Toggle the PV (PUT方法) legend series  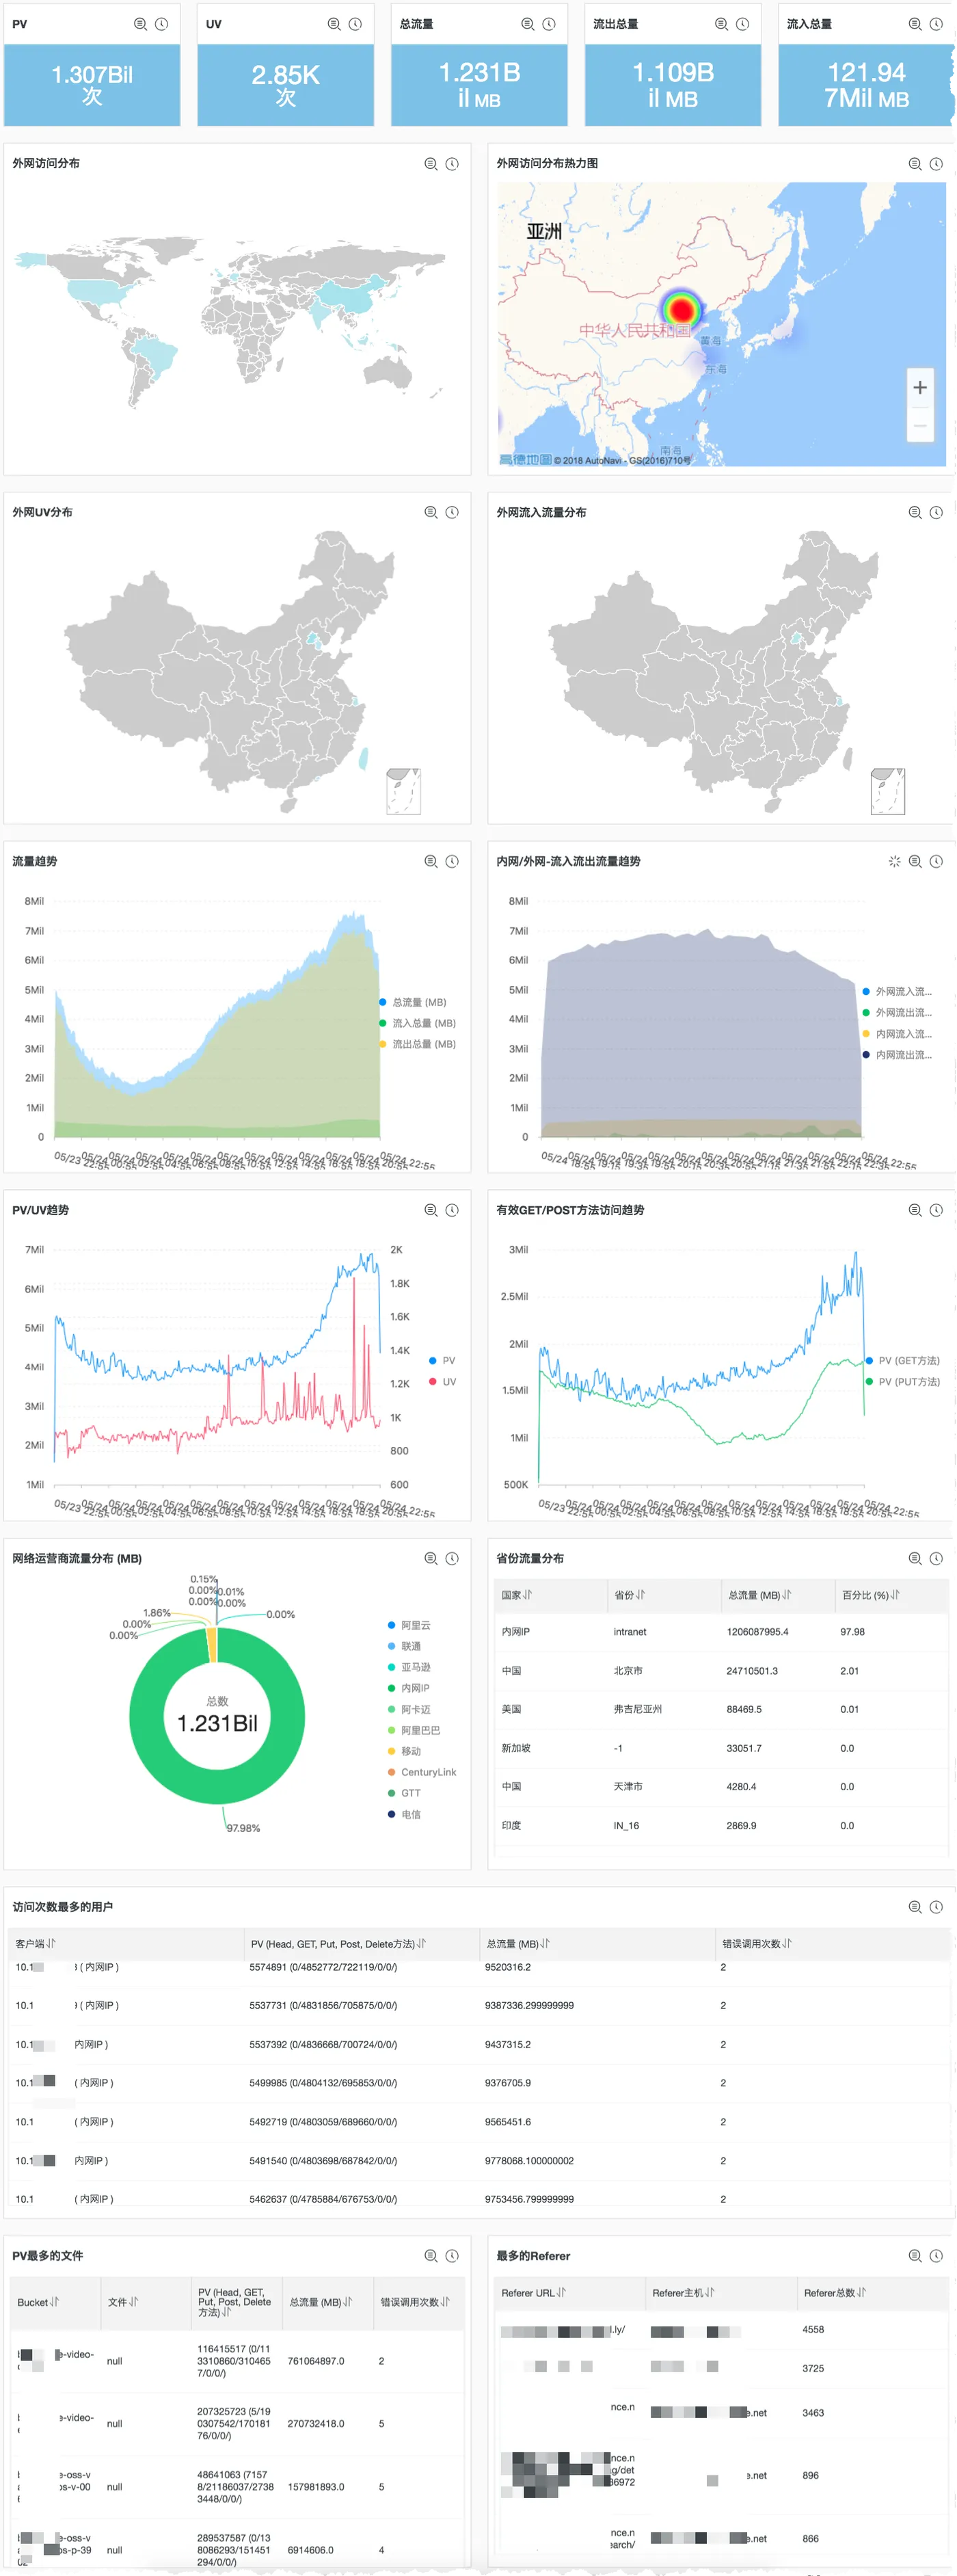[903, 1382]
